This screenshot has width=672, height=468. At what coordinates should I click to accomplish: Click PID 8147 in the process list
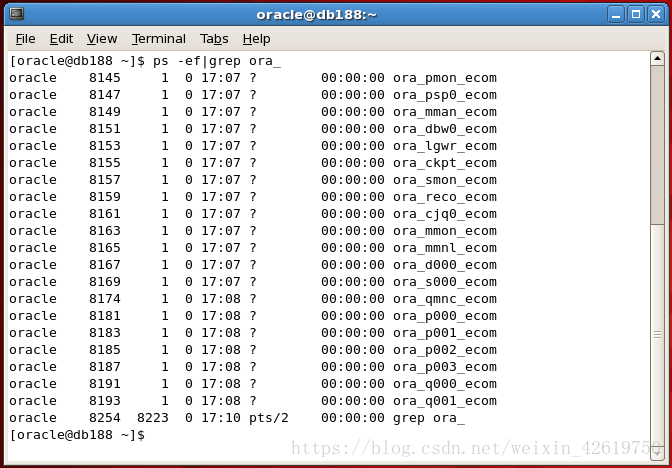point(105,95)
